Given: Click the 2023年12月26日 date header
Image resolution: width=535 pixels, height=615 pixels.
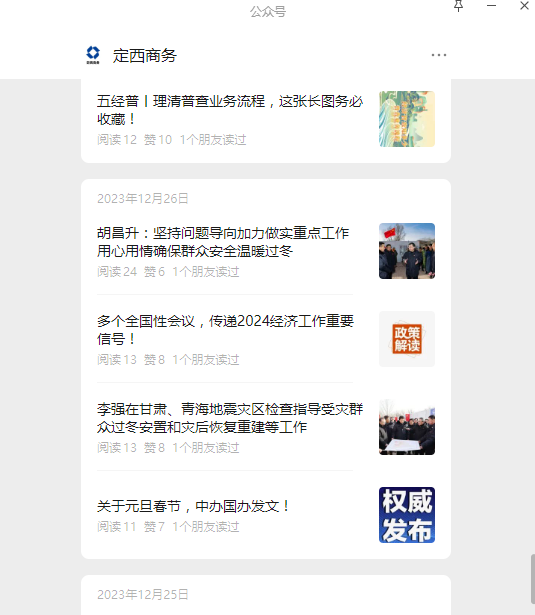Looking at the screenshot, I should 143,198.
